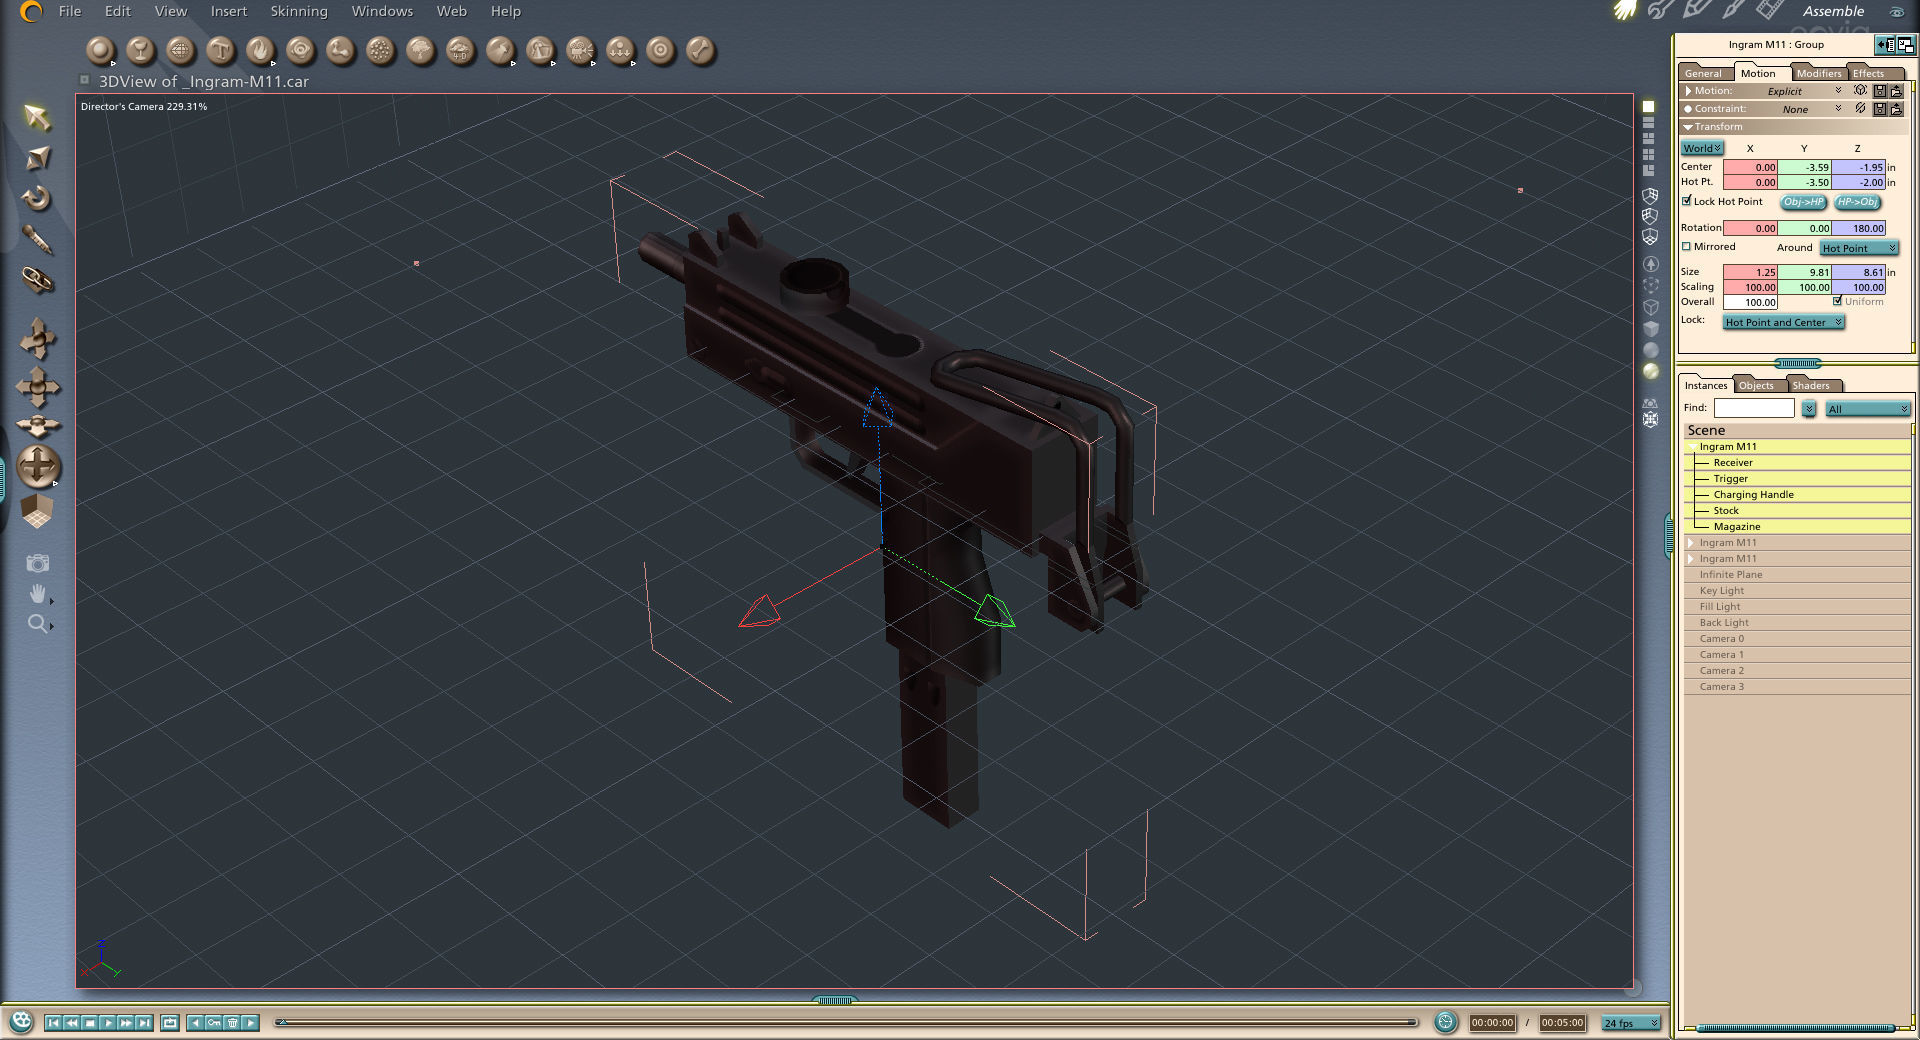Open the 24 fps frame rate dropdown
The image size is (1920, 1040).
pos(1631,1023)
